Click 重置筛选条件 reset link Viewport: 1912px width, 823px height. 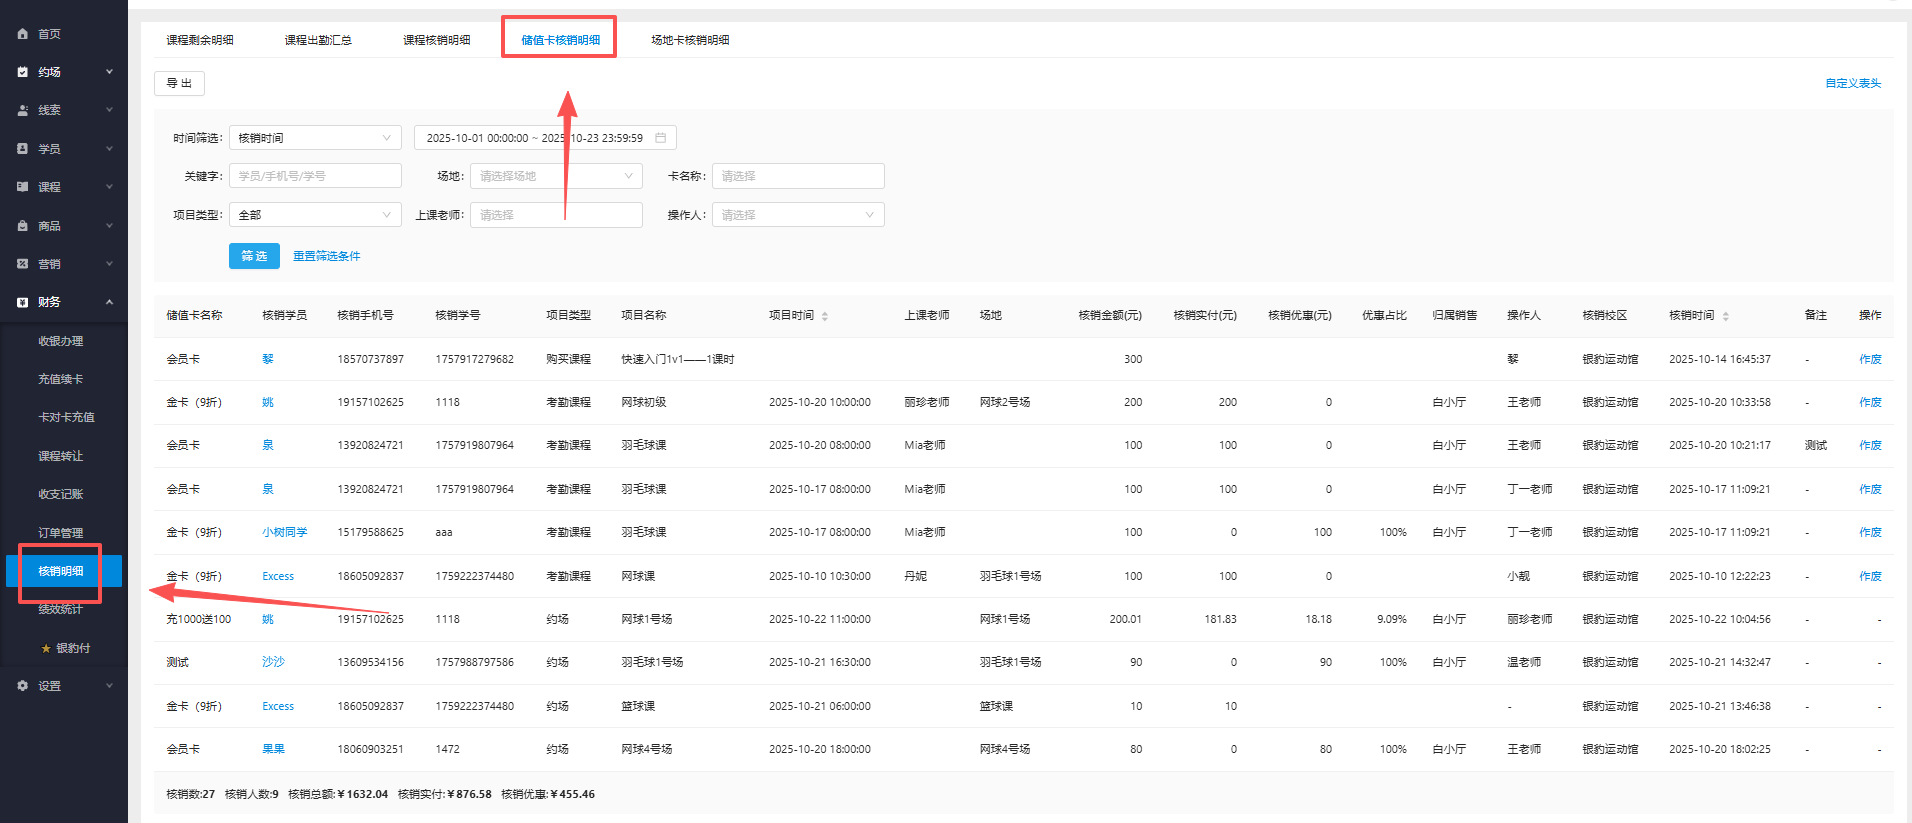coord(327,256)
